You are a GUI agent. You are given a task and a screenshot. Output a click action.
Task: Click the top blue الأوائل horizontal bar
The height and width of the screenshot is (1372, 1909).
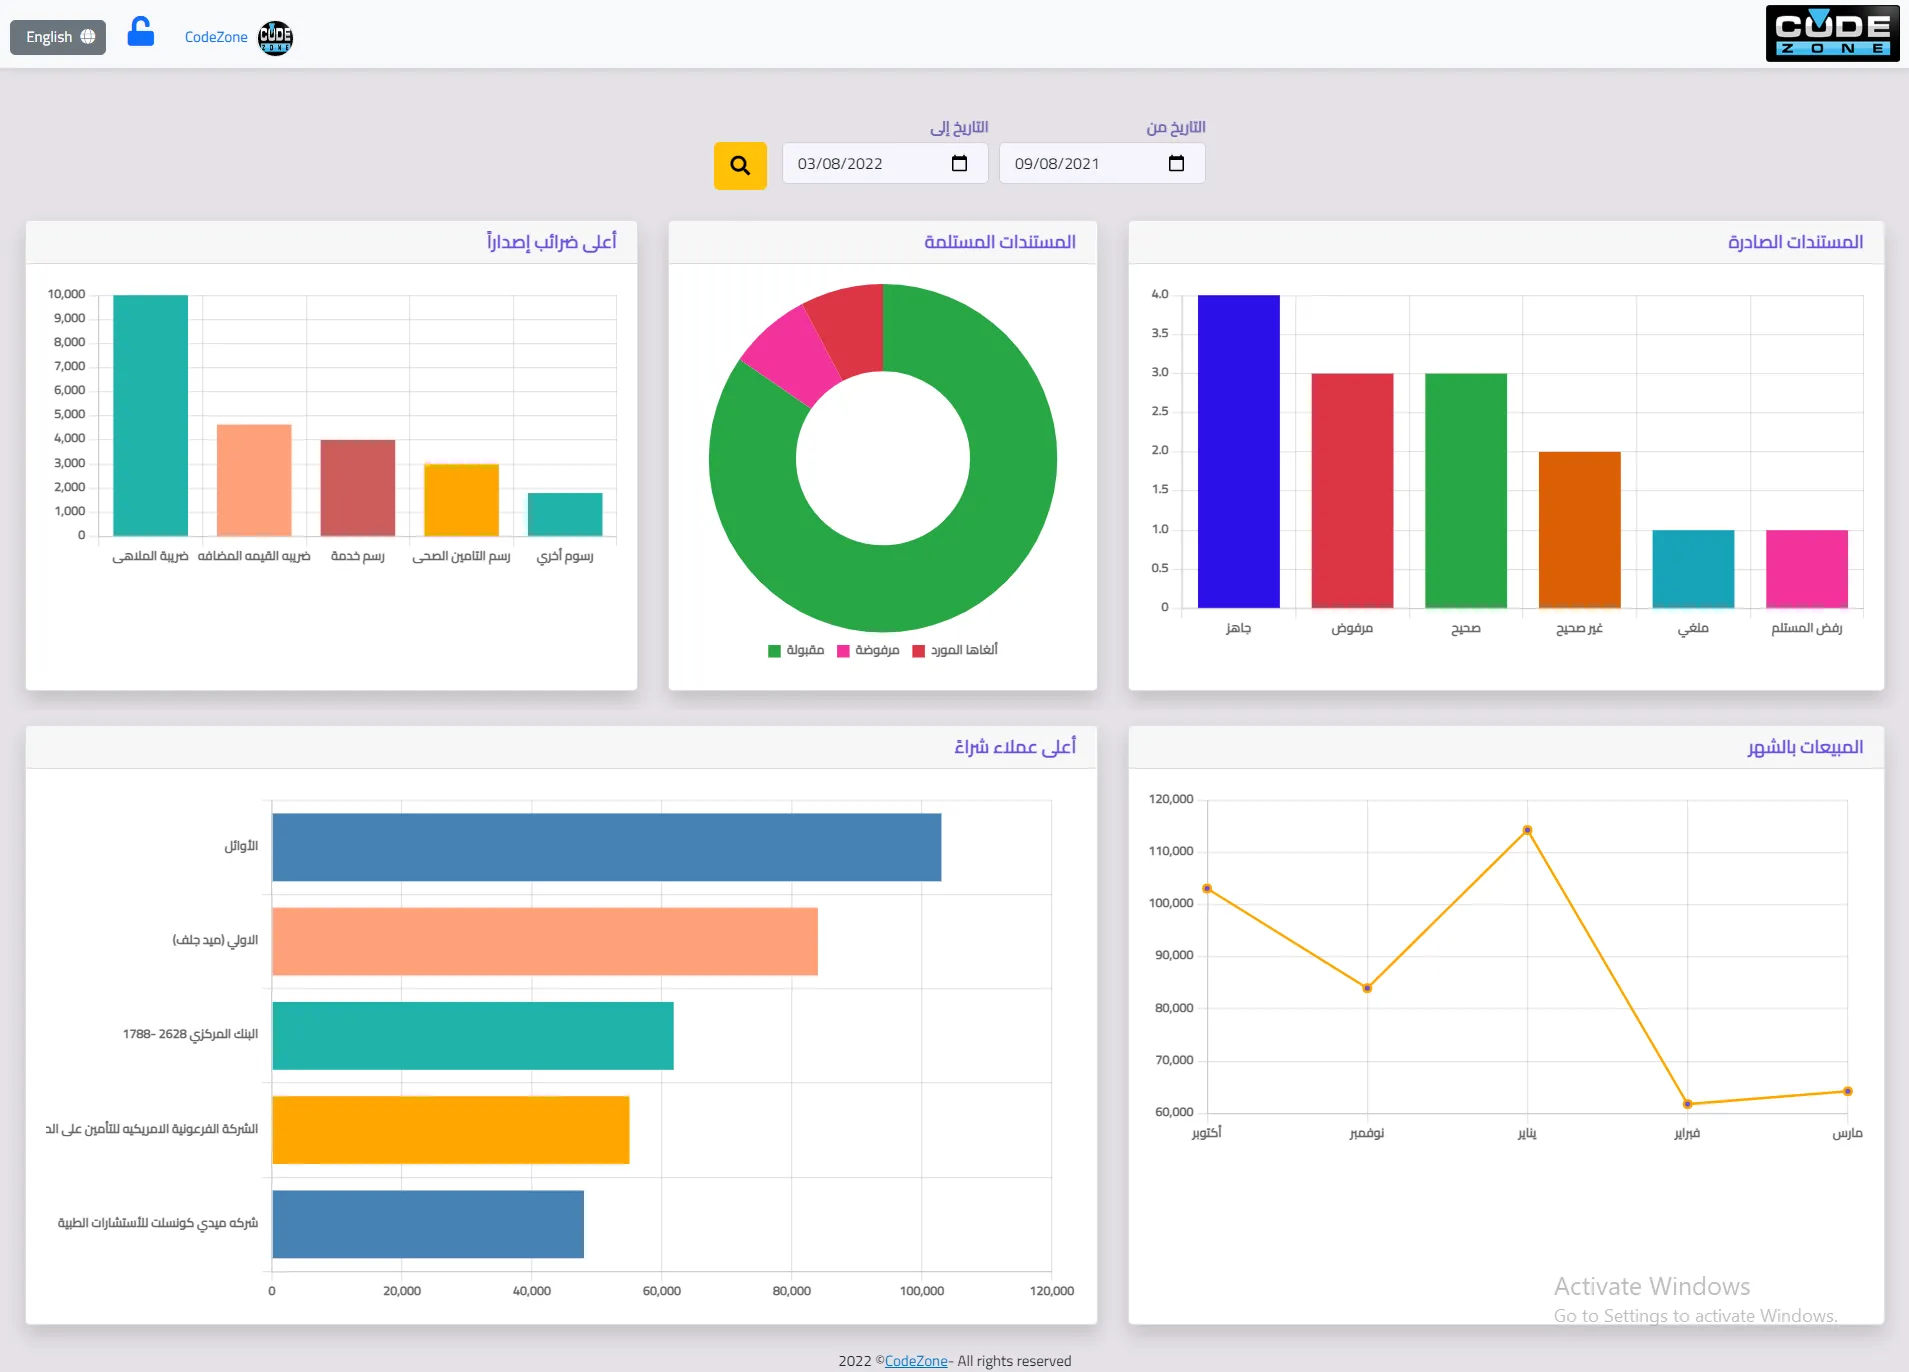click(606, 847)
